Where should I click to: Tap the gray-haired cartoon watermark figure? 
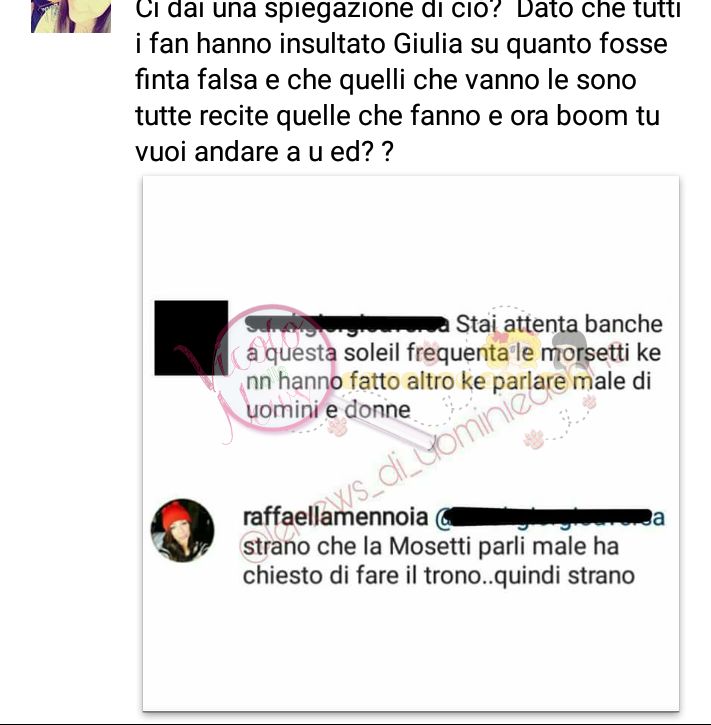click(x=569, y=350)
